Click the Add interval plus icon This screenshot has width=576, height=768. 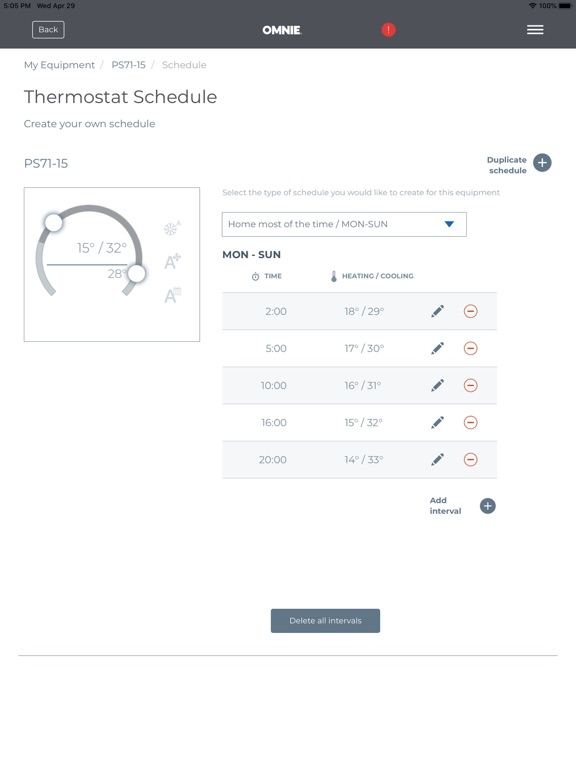(487, 506)
